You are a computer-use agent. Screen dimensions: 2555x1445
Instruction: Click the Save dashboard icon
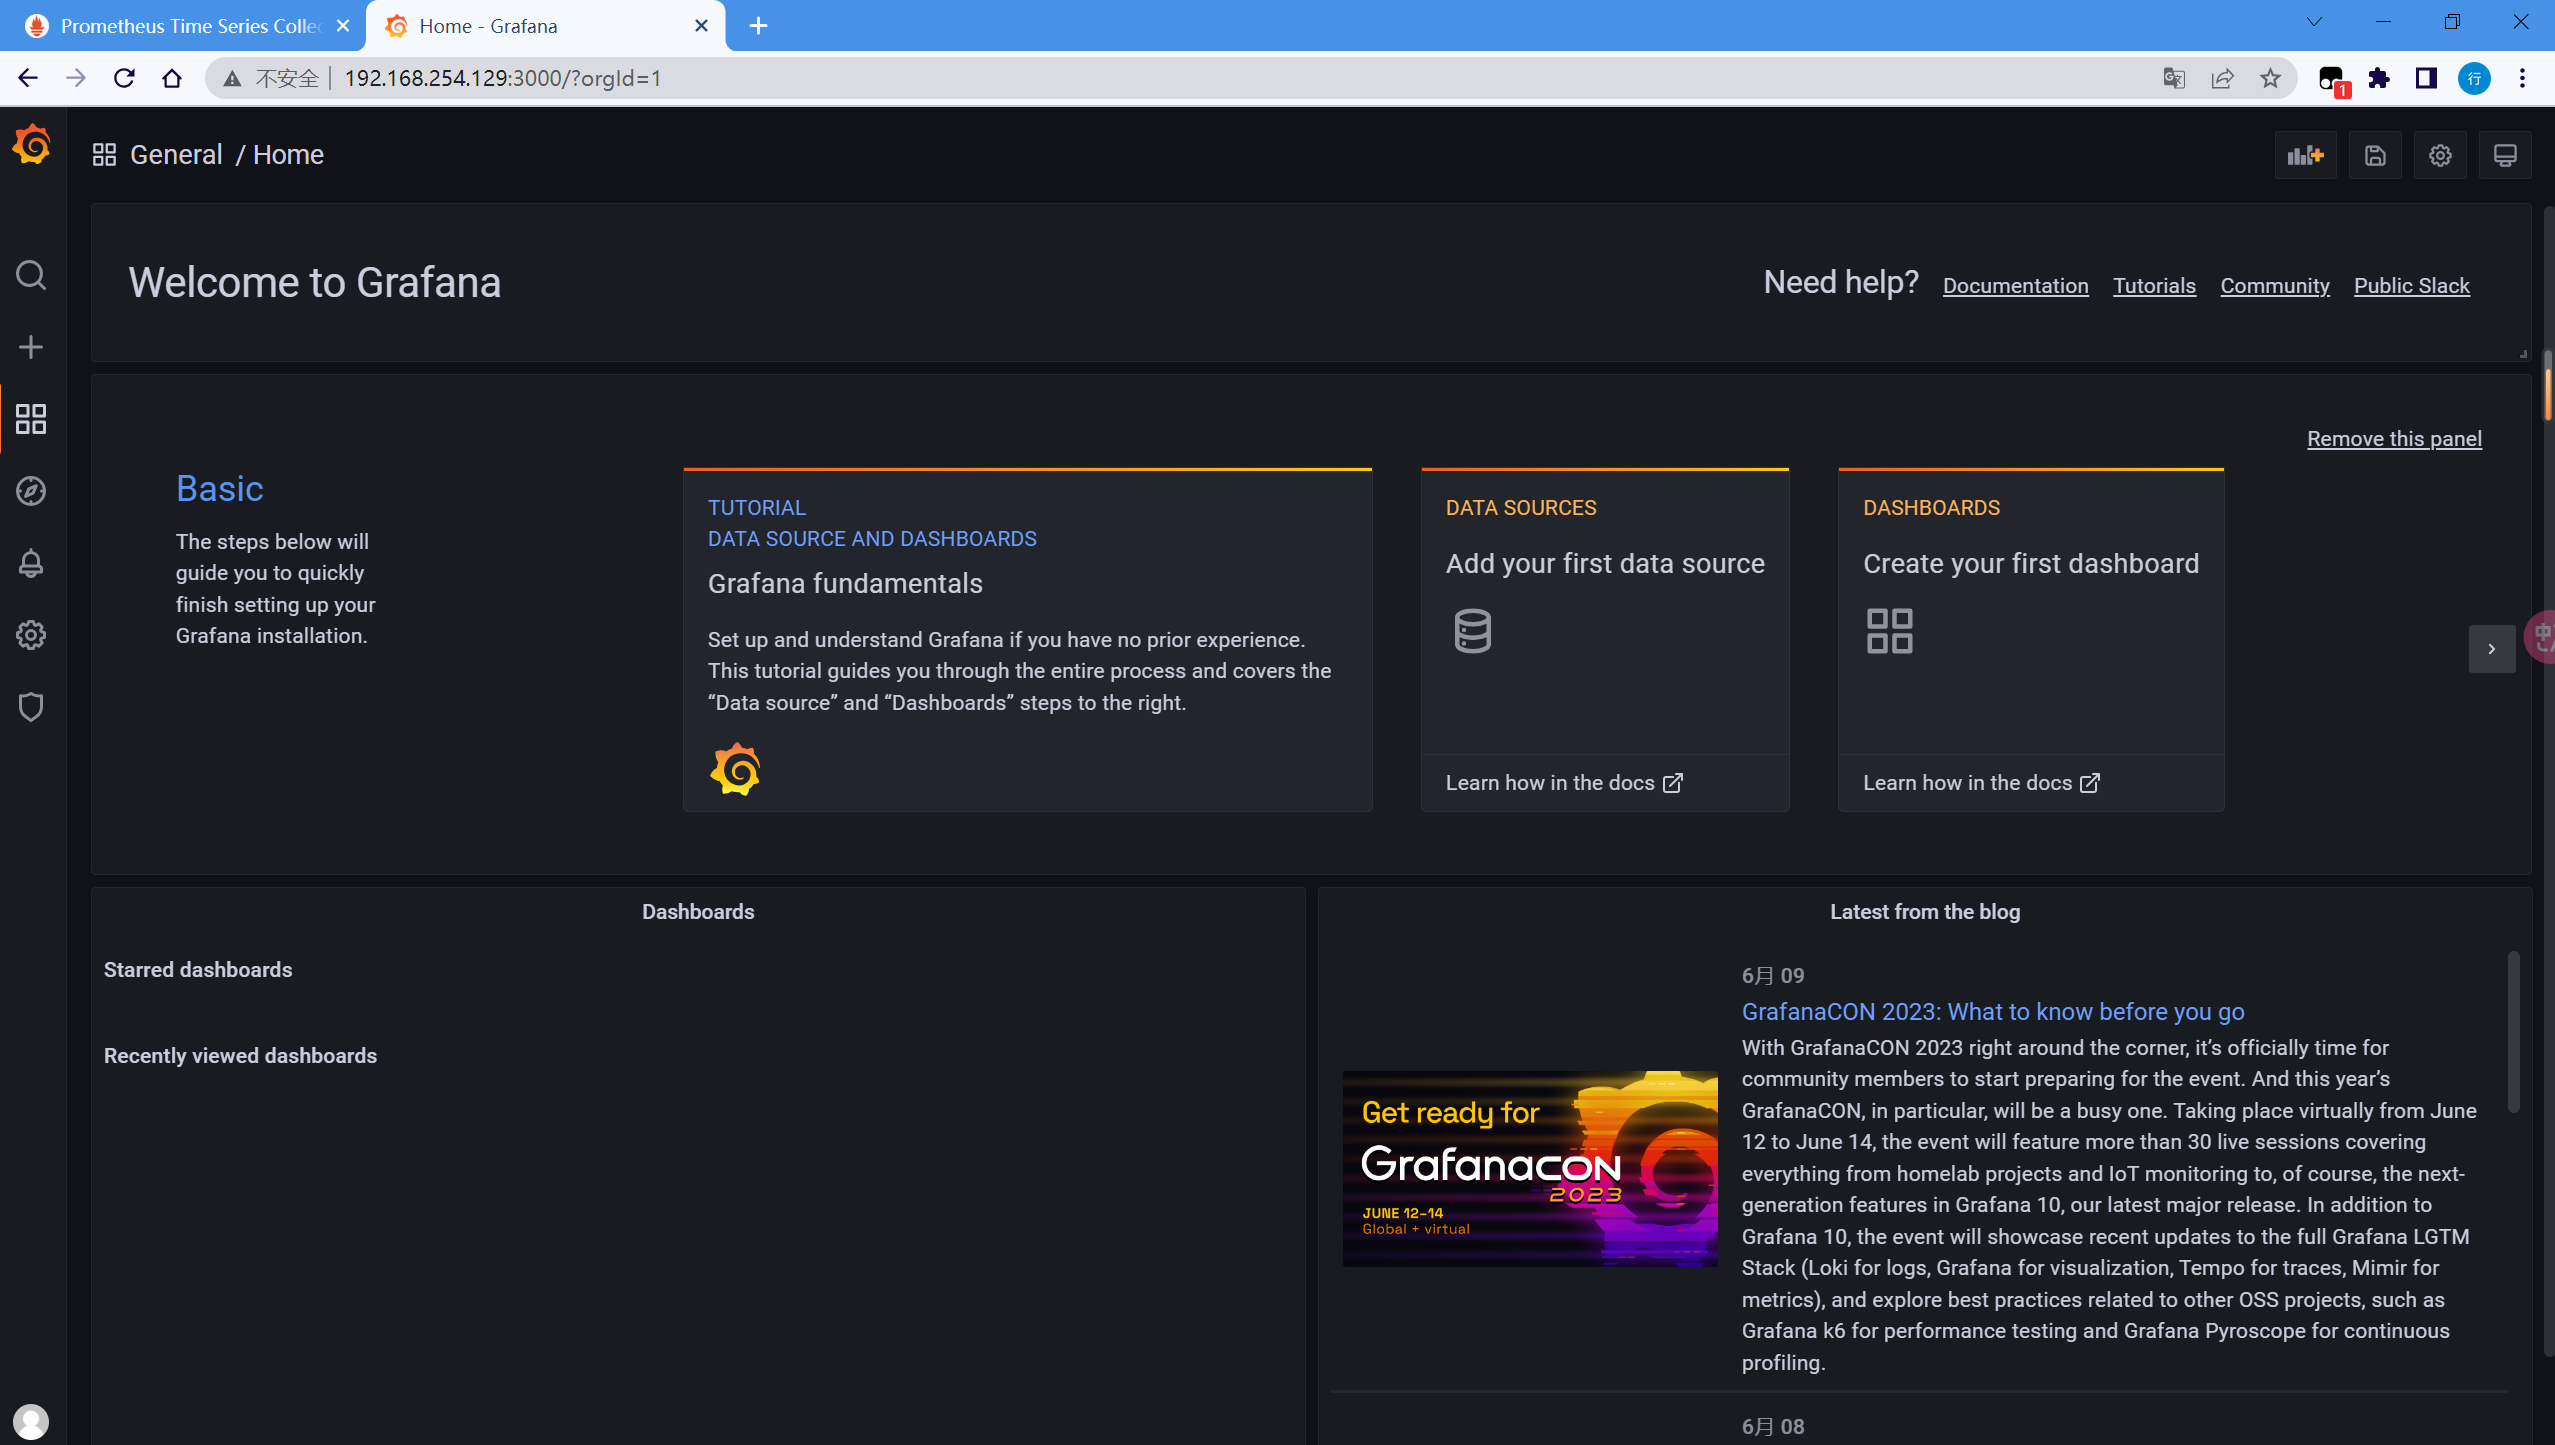pyautogui.click(x=2375, y=155)
